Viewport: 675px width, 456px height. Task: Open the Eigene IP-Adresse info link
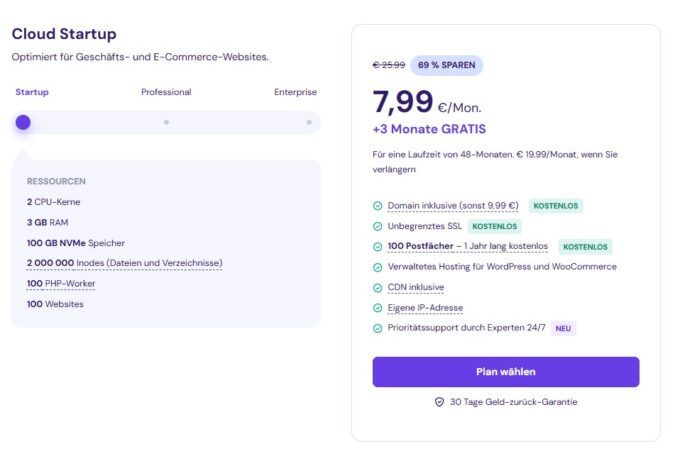(x=425, y=308)
